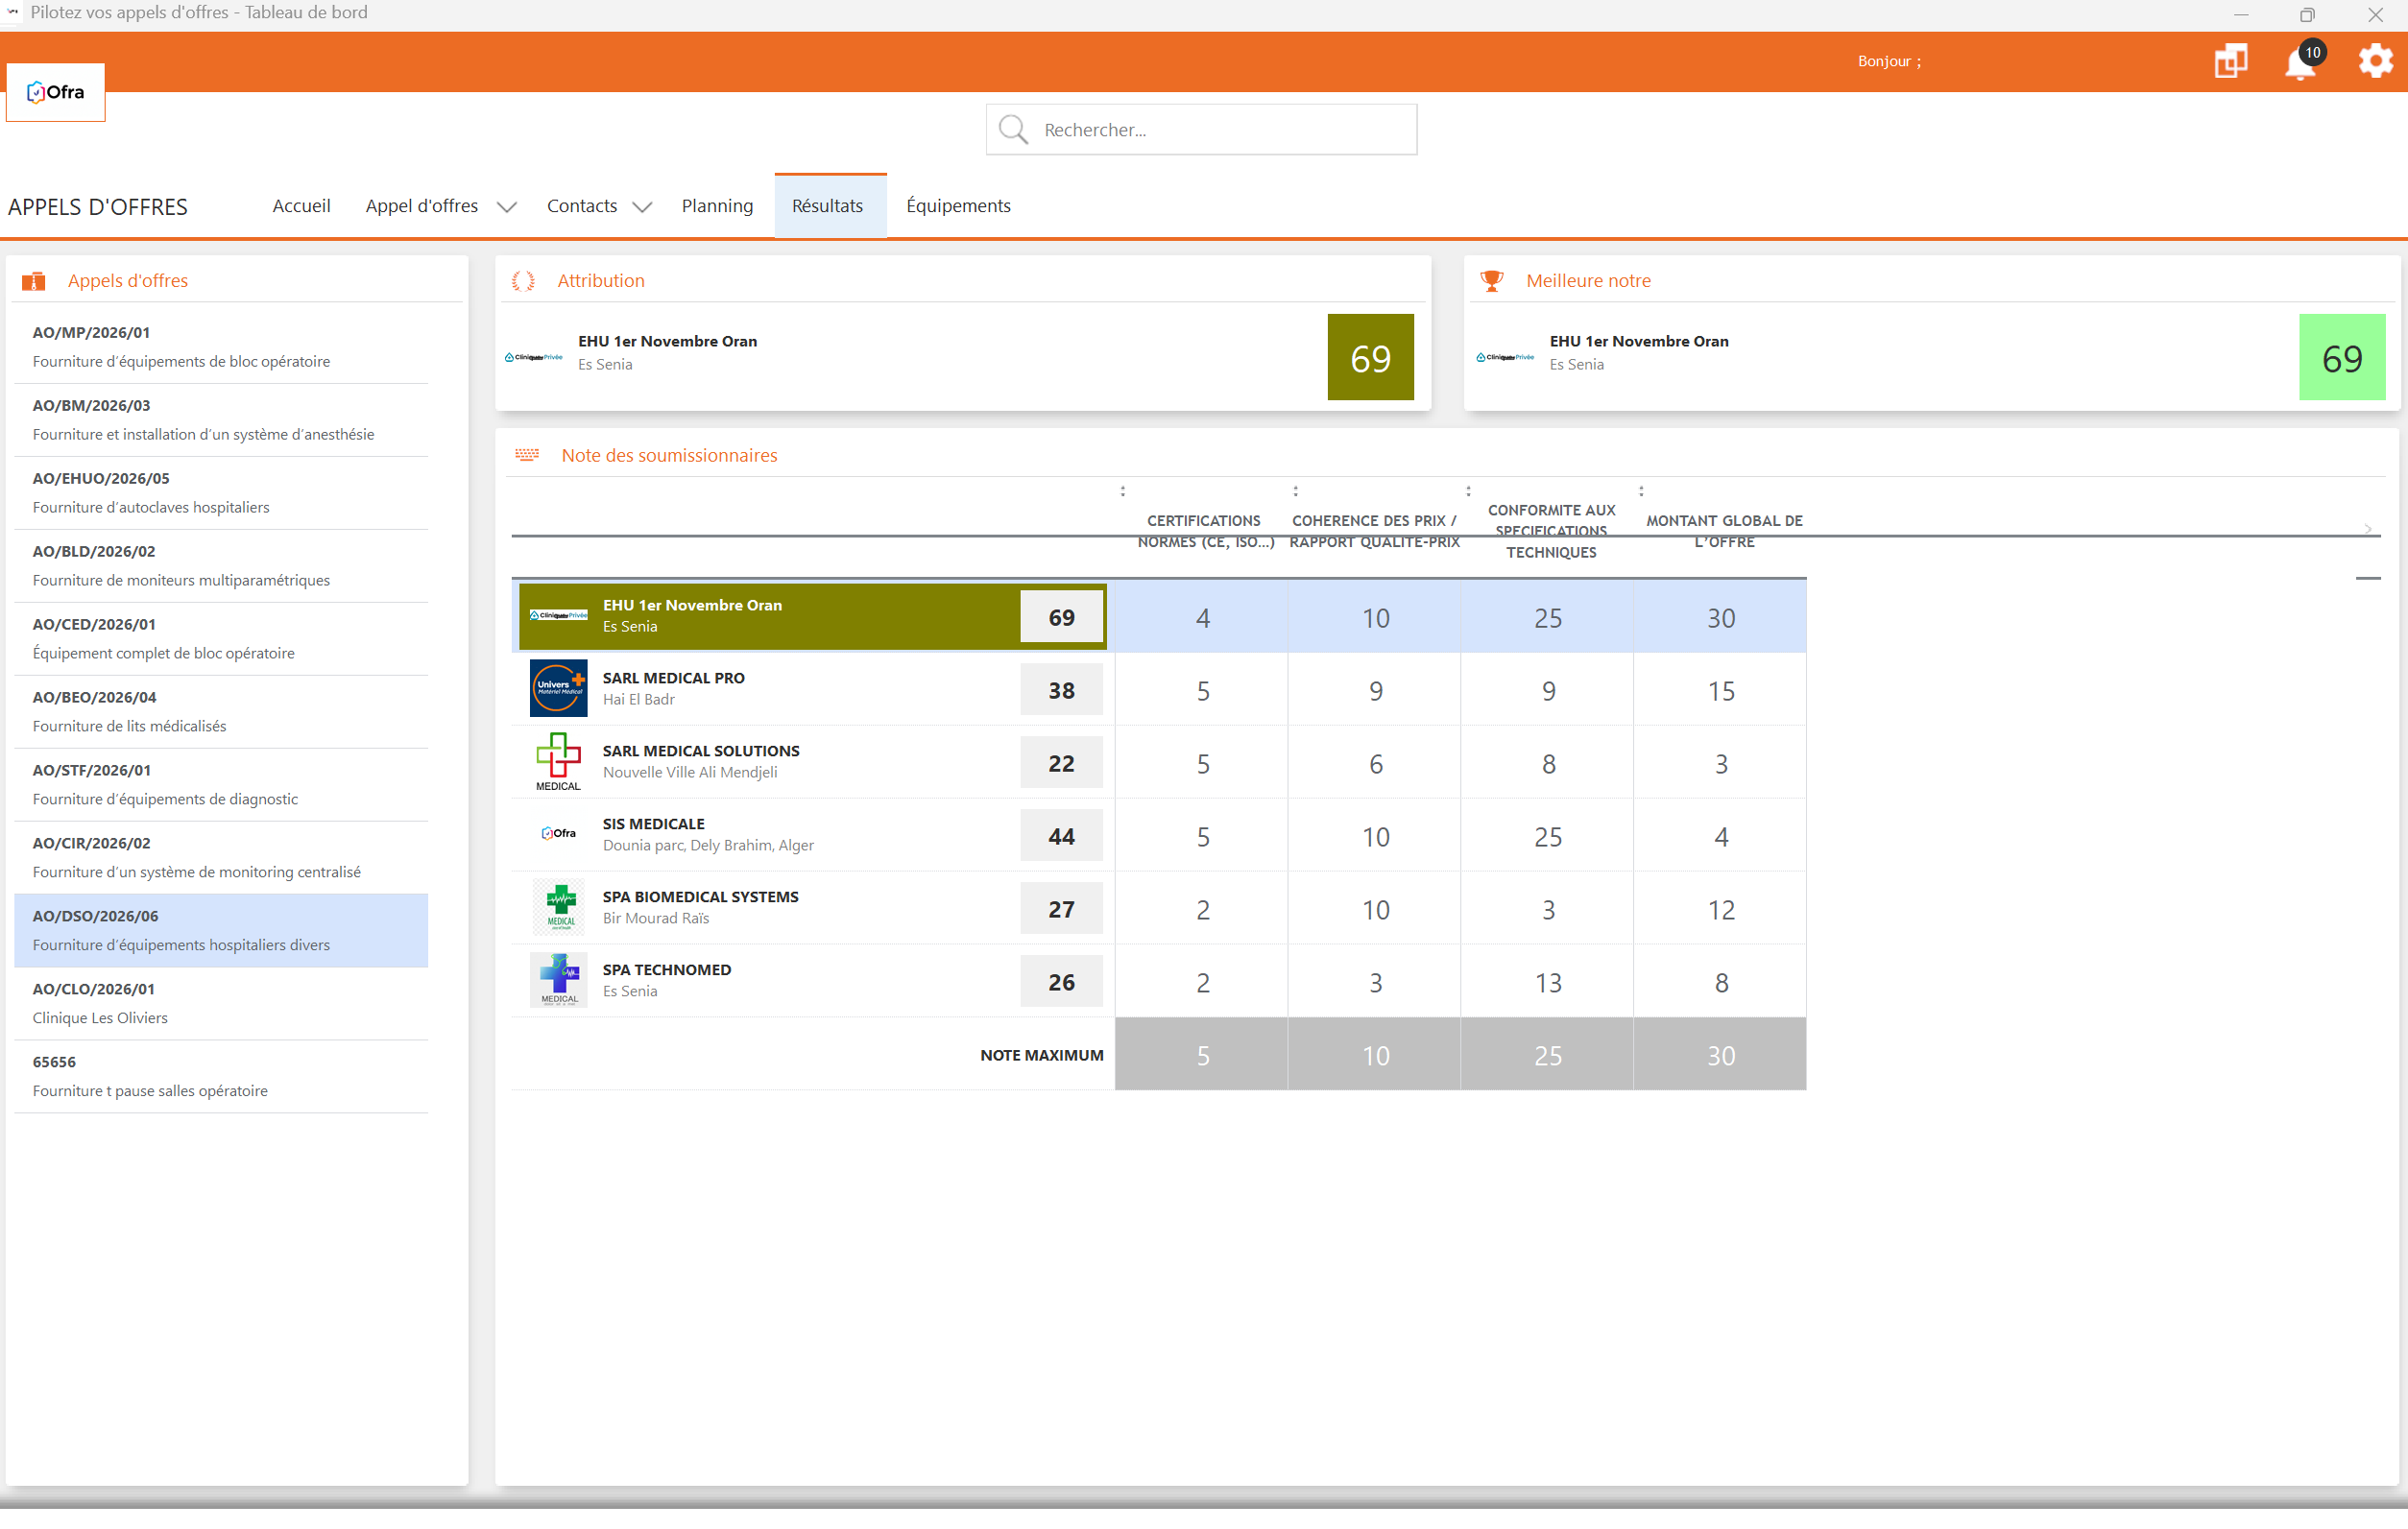Switch to the Planning tab
2408x1529 pixels.
click(717, 206)
